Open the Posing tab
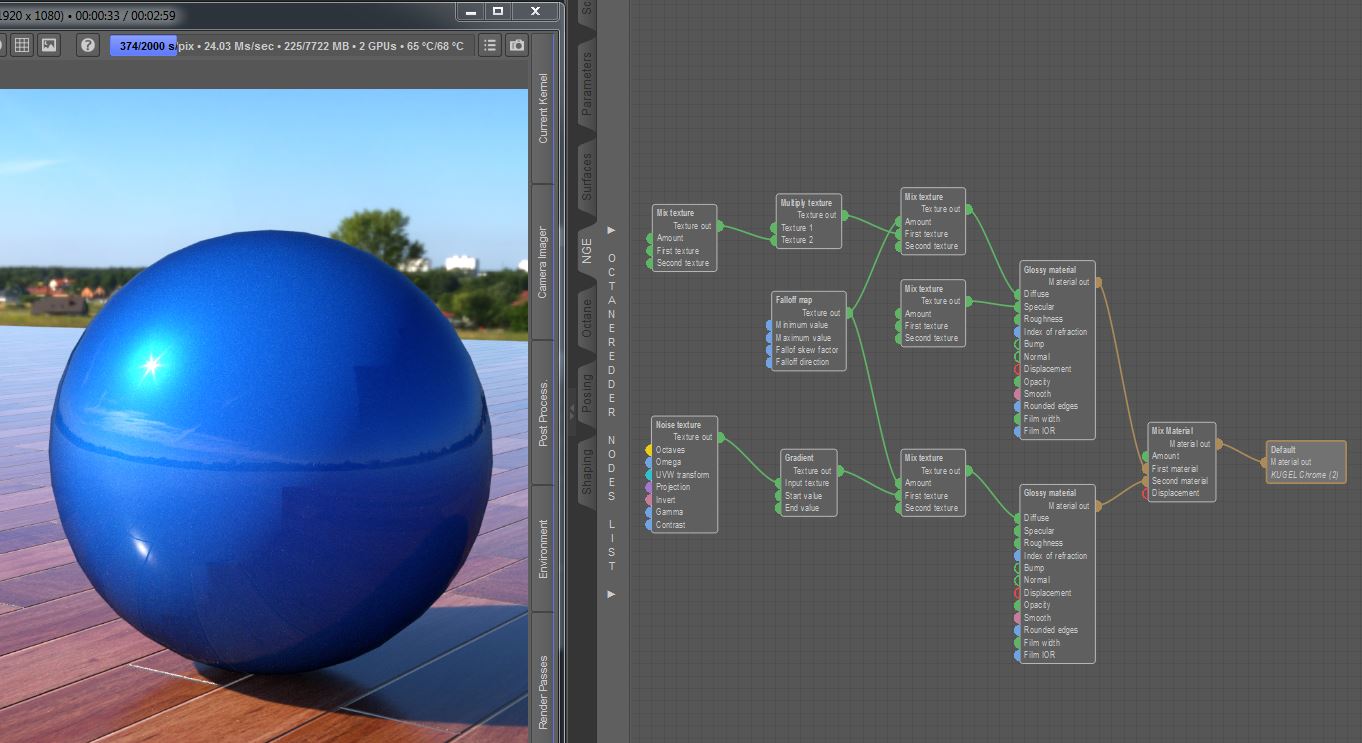 [587, 393]
